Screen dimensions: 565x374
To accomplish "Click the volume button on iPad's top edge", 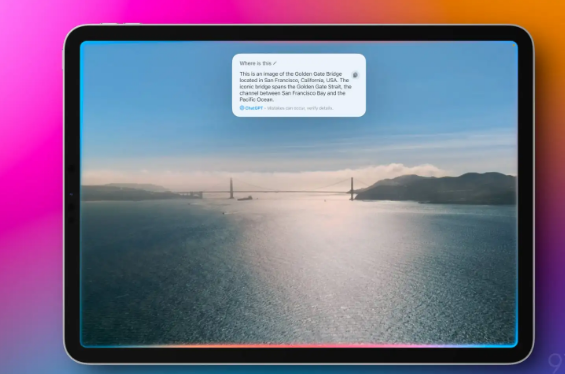I will (x=108, y=24).
